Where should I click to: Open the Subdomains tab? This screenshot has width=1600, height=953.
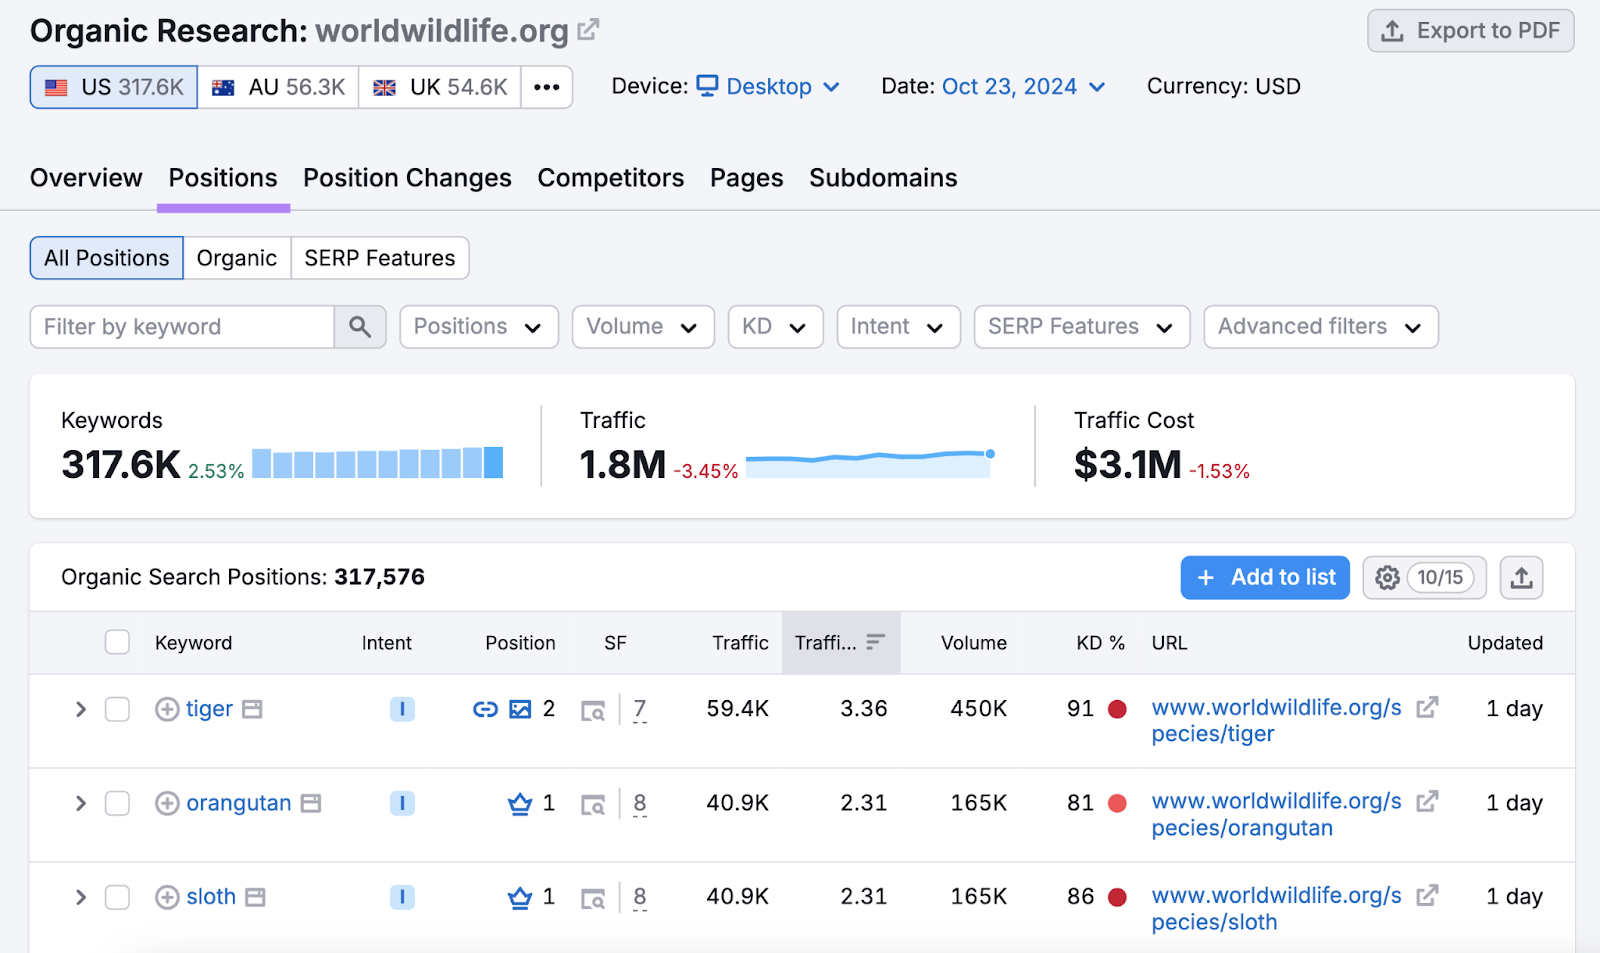883,178
